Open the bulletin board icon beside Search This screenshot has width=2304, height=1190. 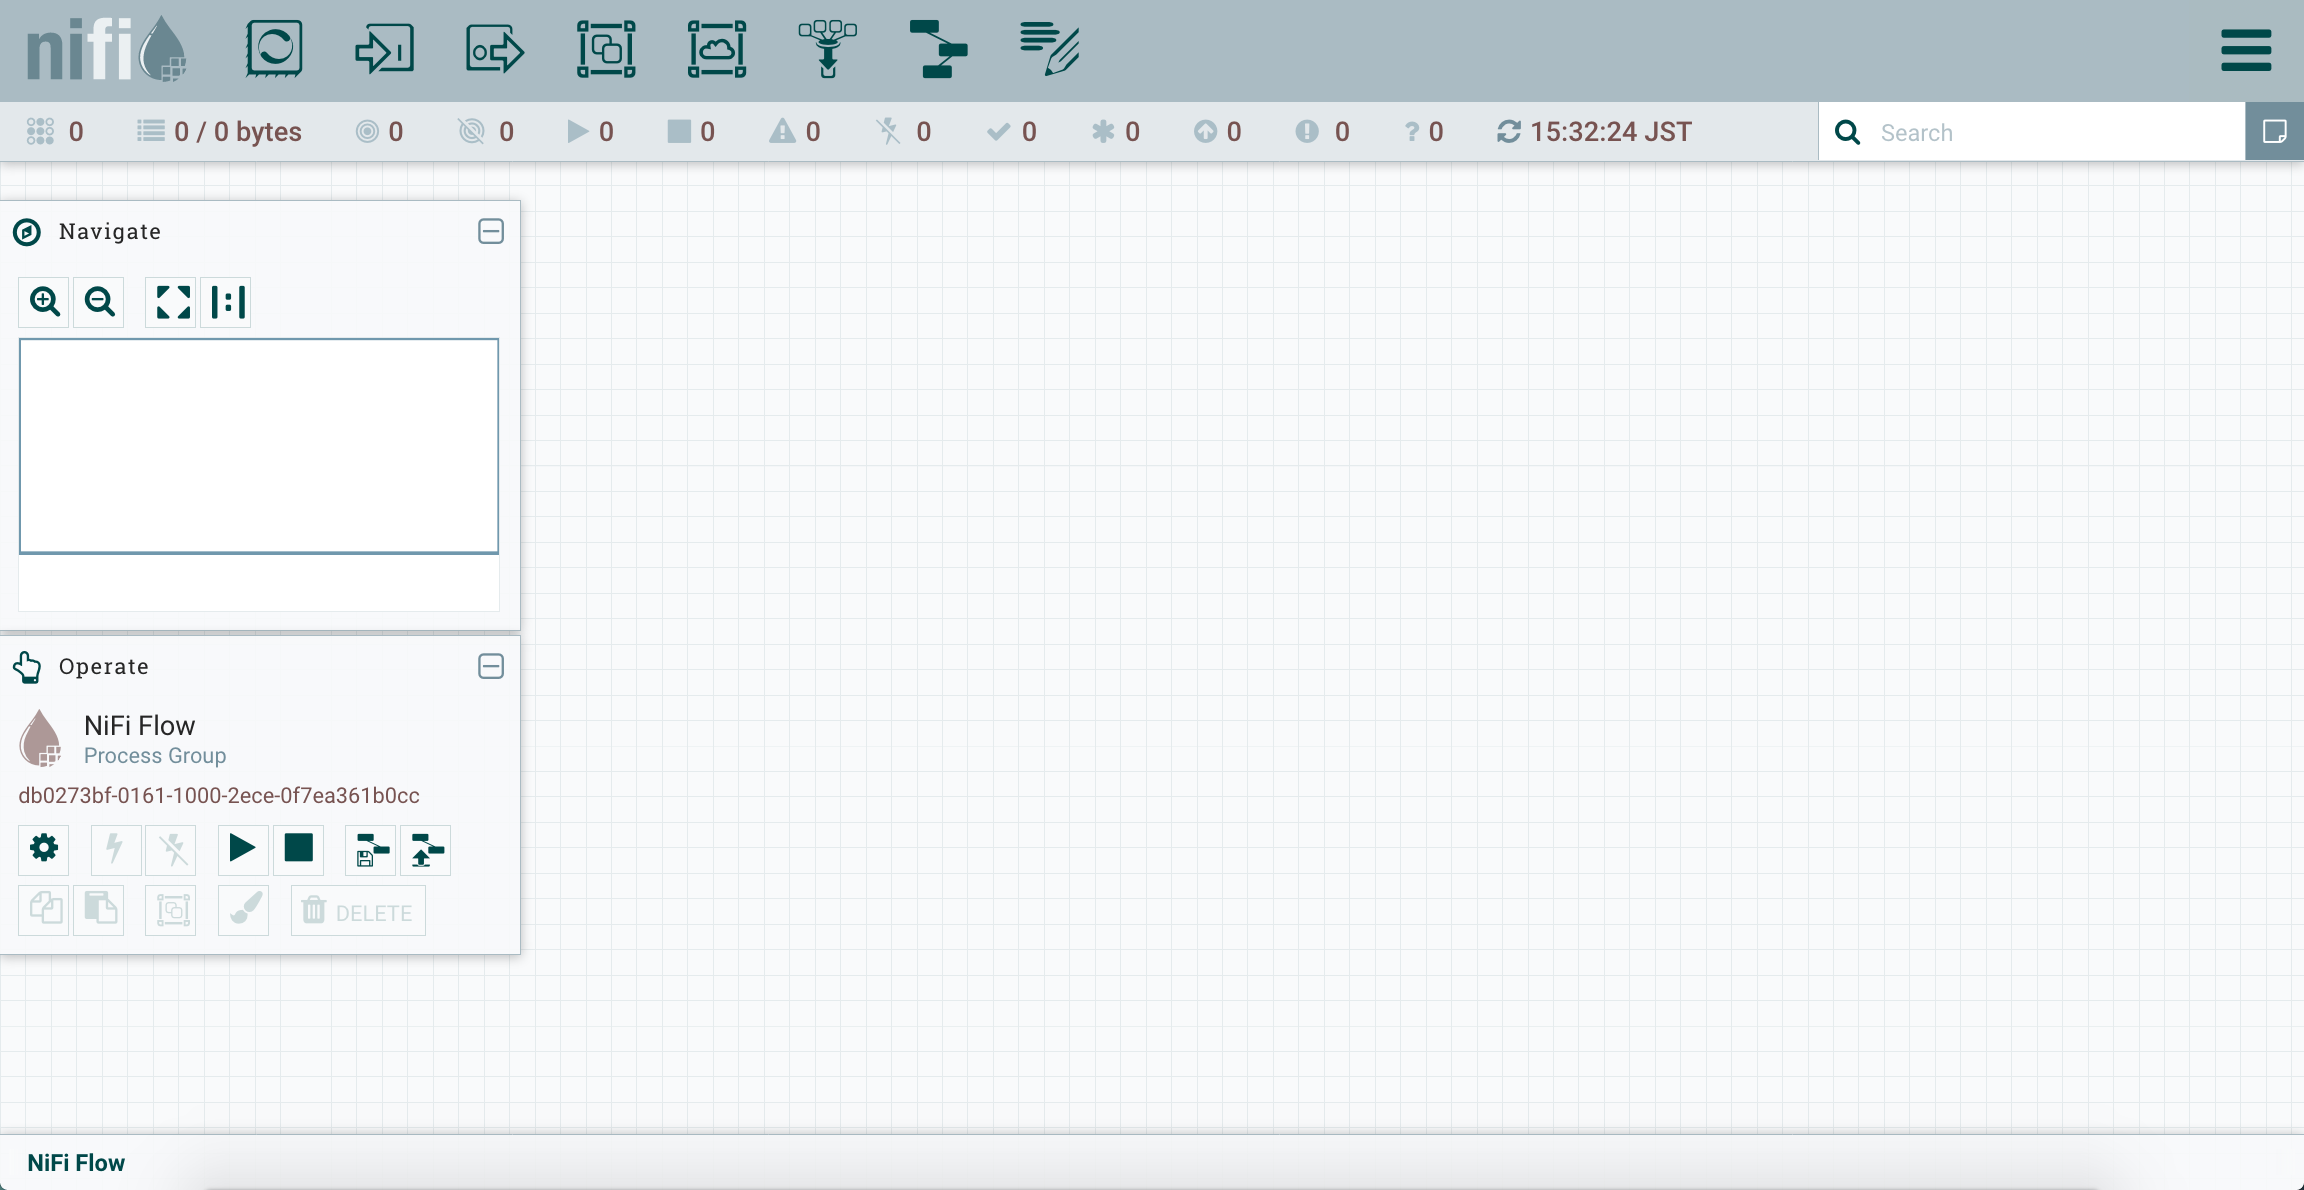[x=2274, y=132]
